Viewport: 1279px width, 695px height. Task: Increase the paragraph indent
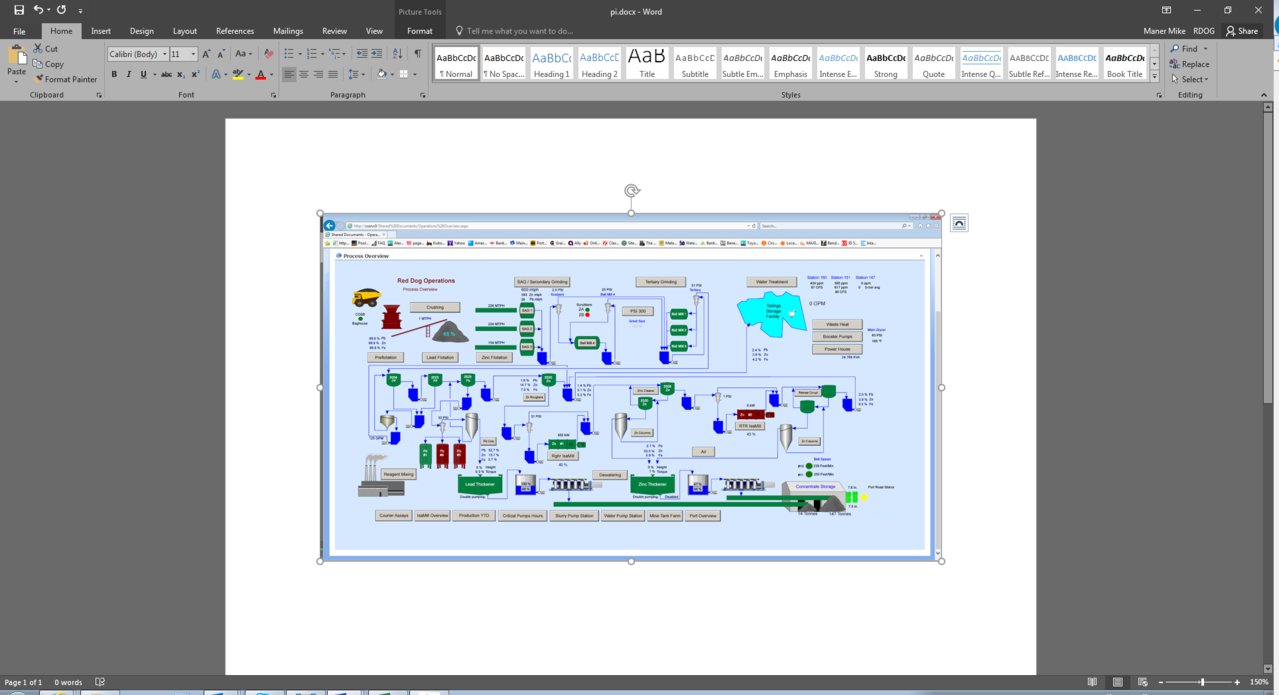point(379,54)
